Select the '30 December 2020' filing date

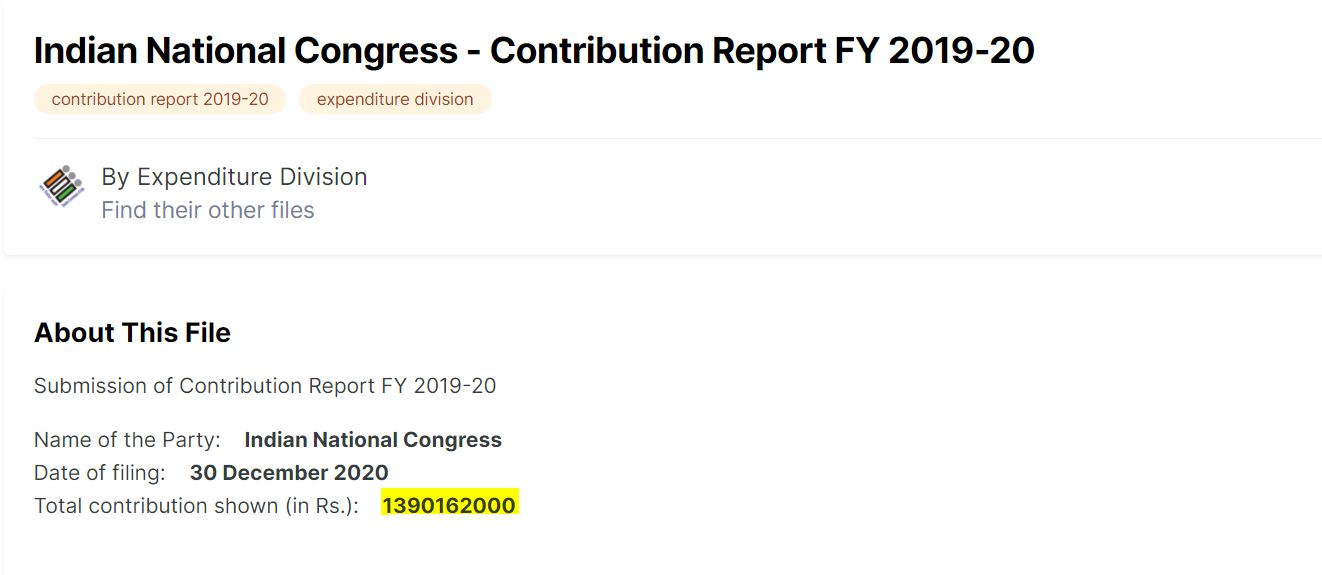tap(289, 473)
